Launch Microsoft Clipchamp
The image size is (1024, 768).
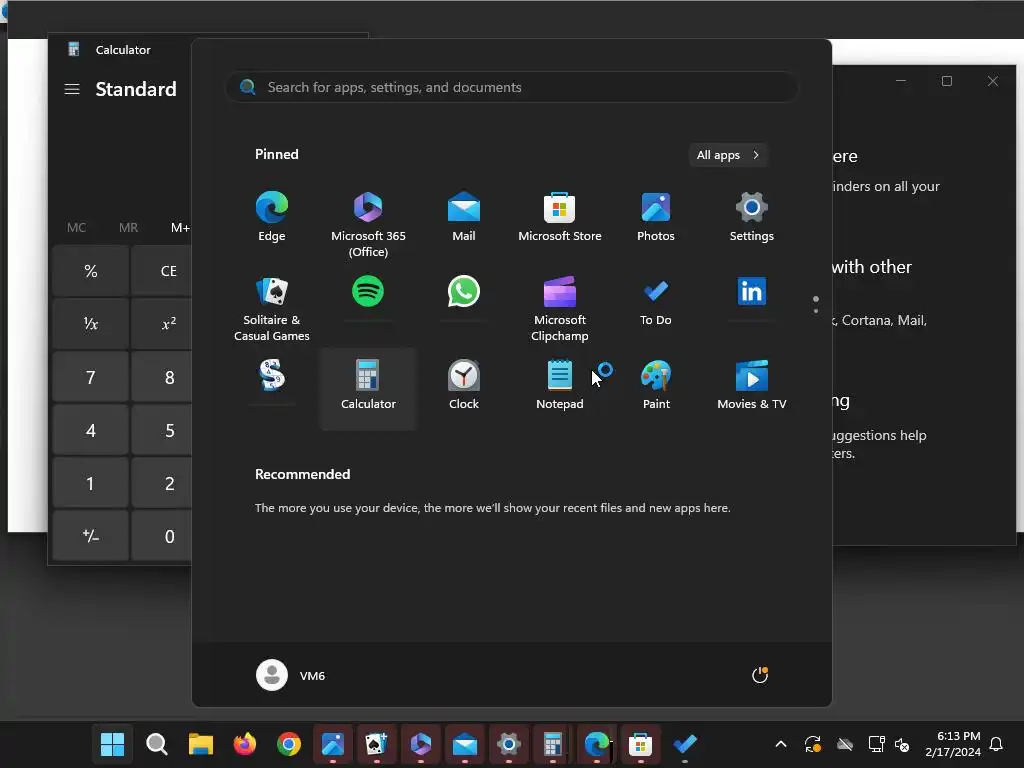[x=560, y=309]
